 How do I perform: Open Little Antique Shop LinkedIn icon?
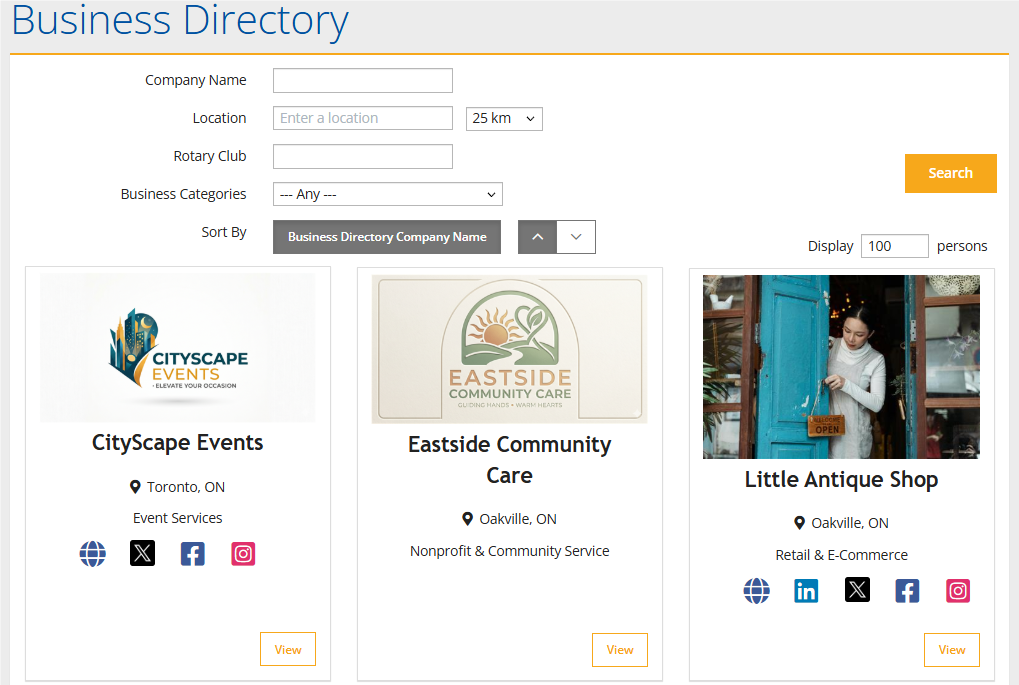(806, 591)
